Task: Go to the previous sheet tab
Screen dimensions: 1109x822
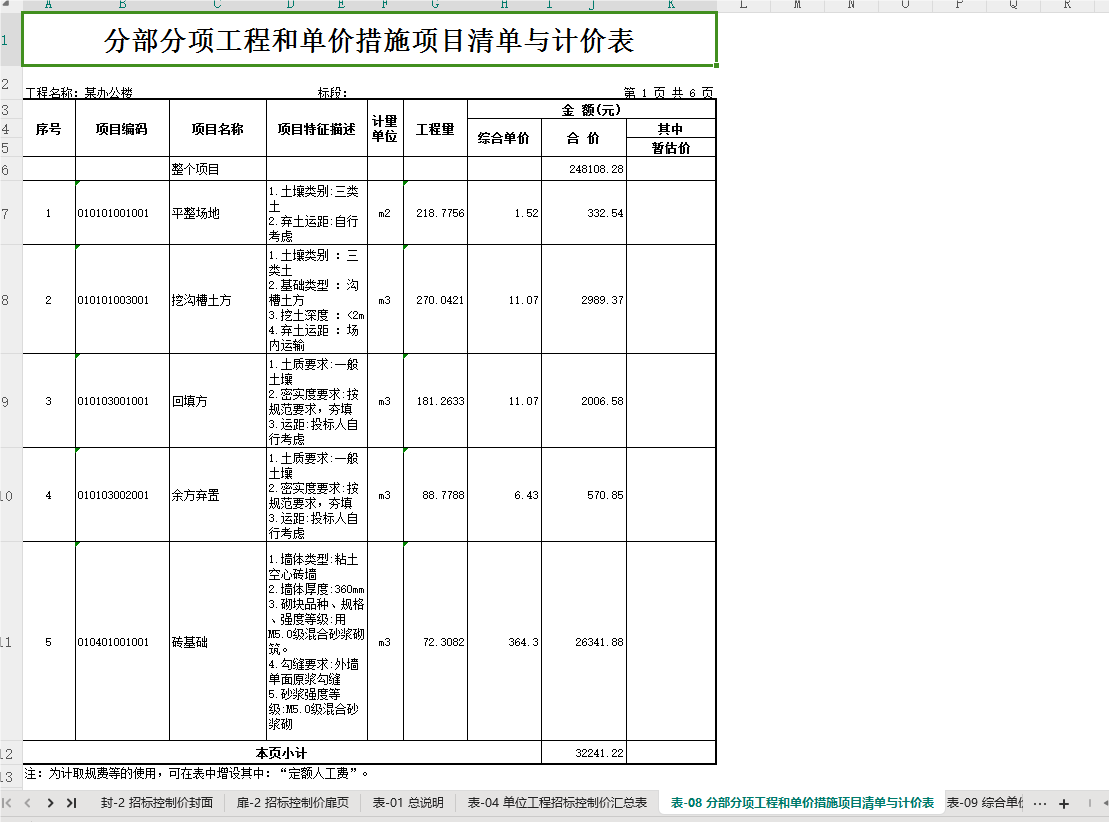Action: (x=28, y=803)
